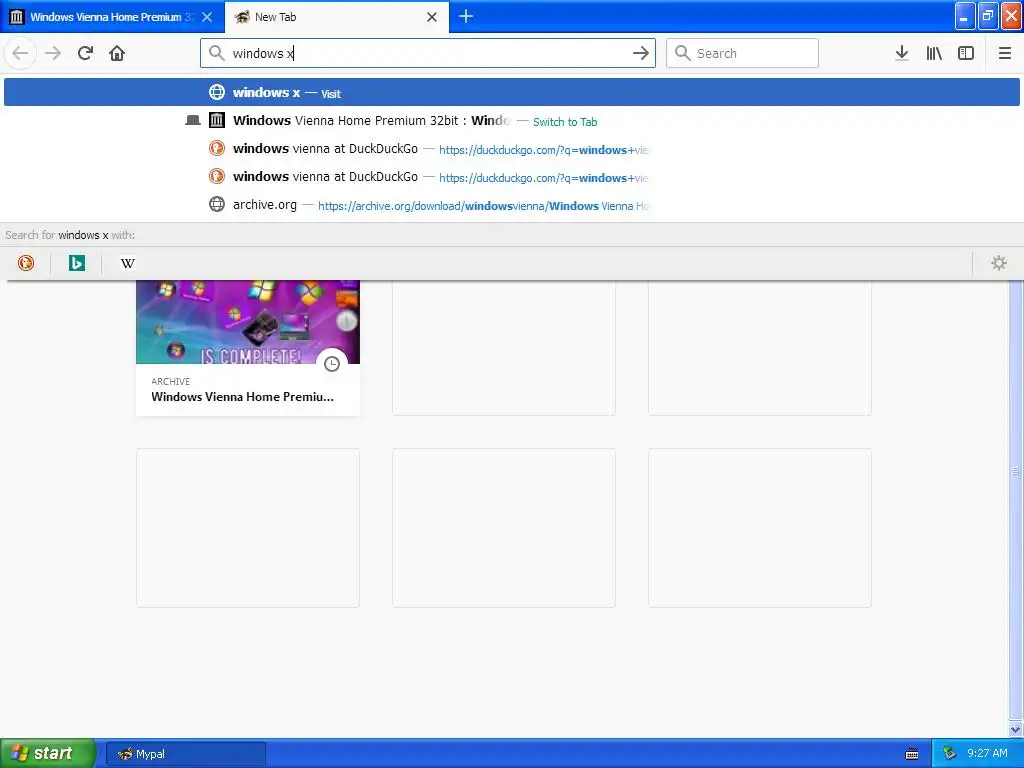
Task: Click the back navigation arrow
Action: (x=20, y=53)
